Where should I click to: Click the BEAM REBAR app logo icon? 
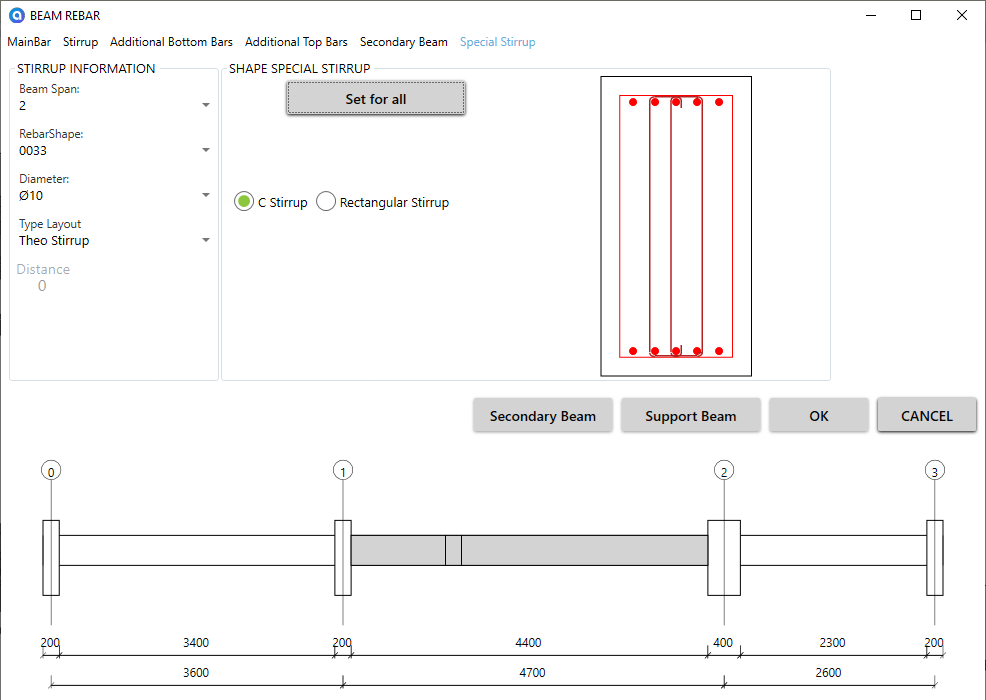point(16,15)
